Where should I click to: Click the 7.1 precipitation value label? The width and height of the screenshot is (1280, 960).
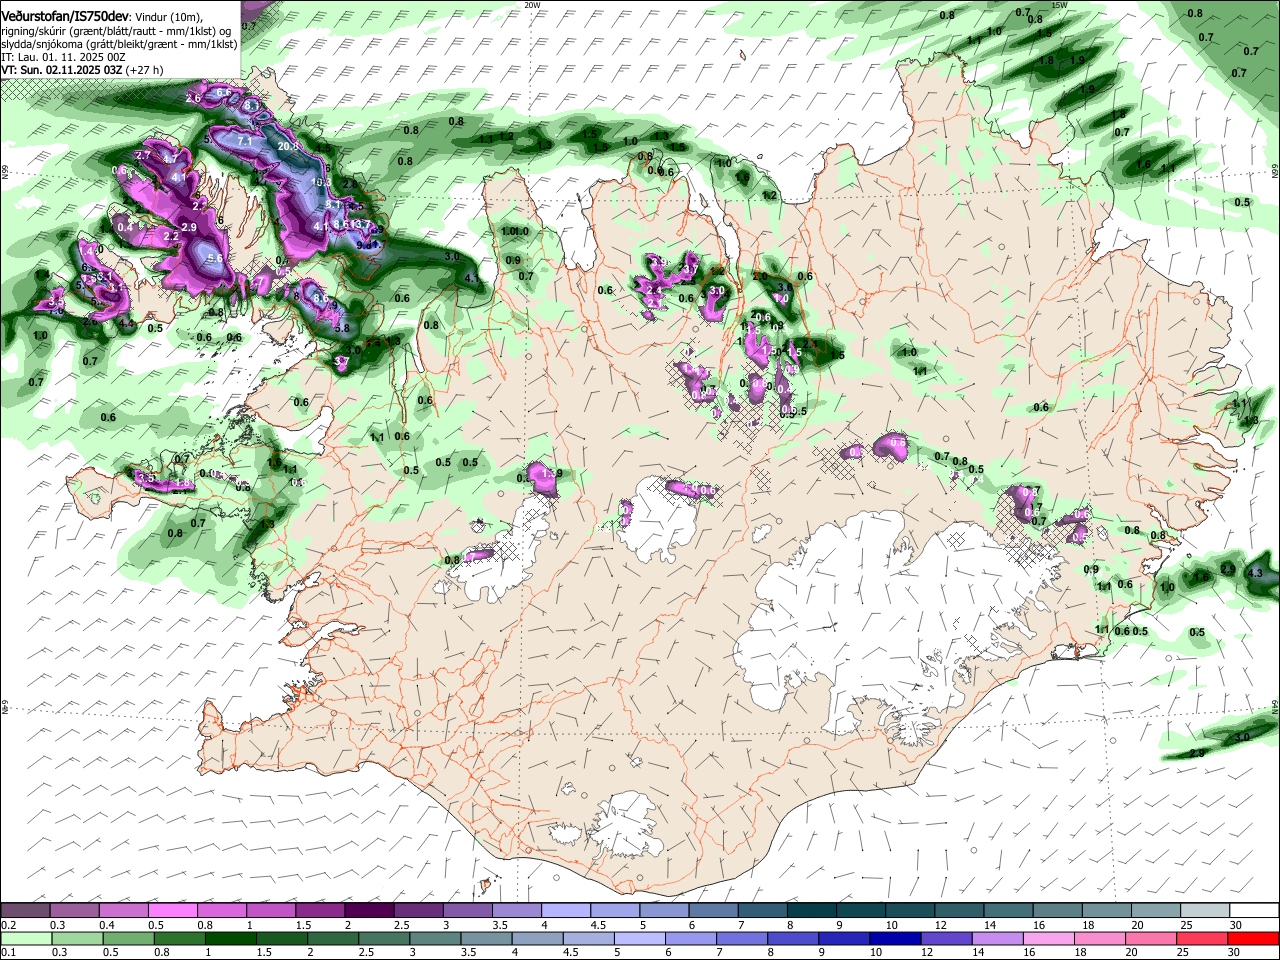[x=243, y=141]
